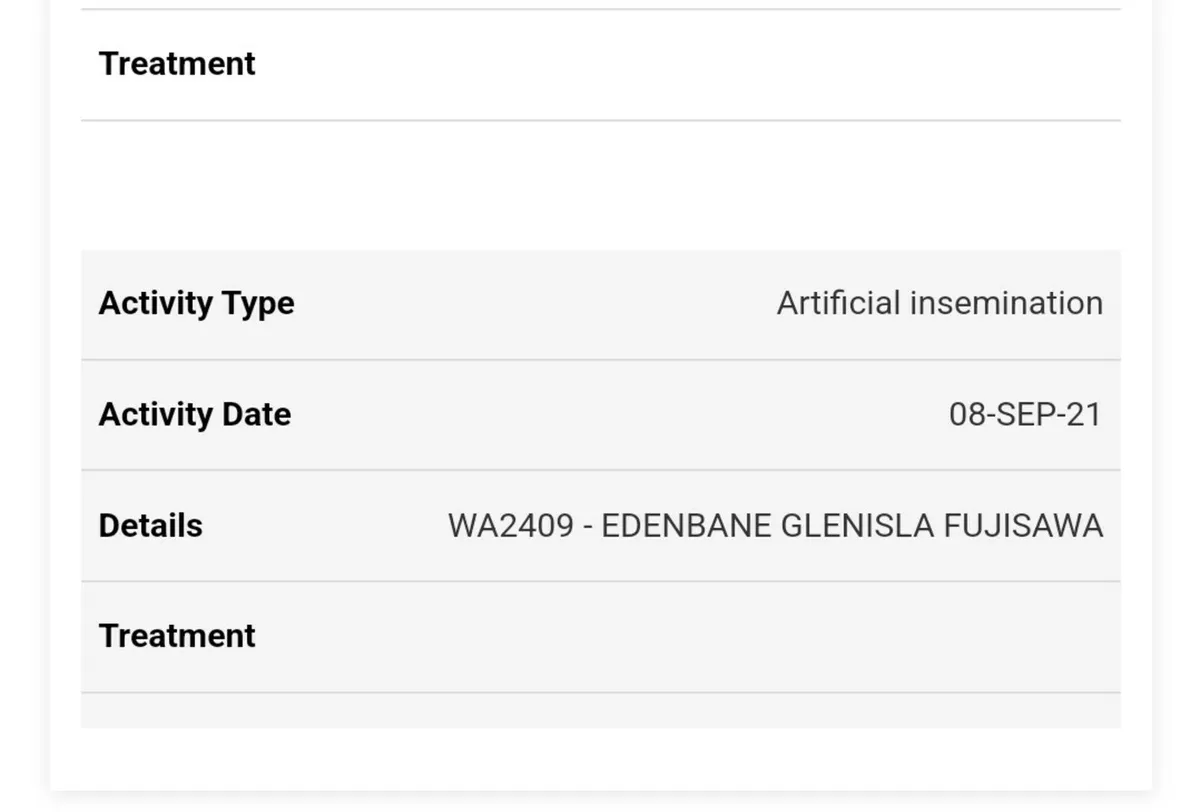The image size is (1200, 812).
Task: Click the WA2409 code in Details
Action: pyautogui.click(x=511, y=525)
